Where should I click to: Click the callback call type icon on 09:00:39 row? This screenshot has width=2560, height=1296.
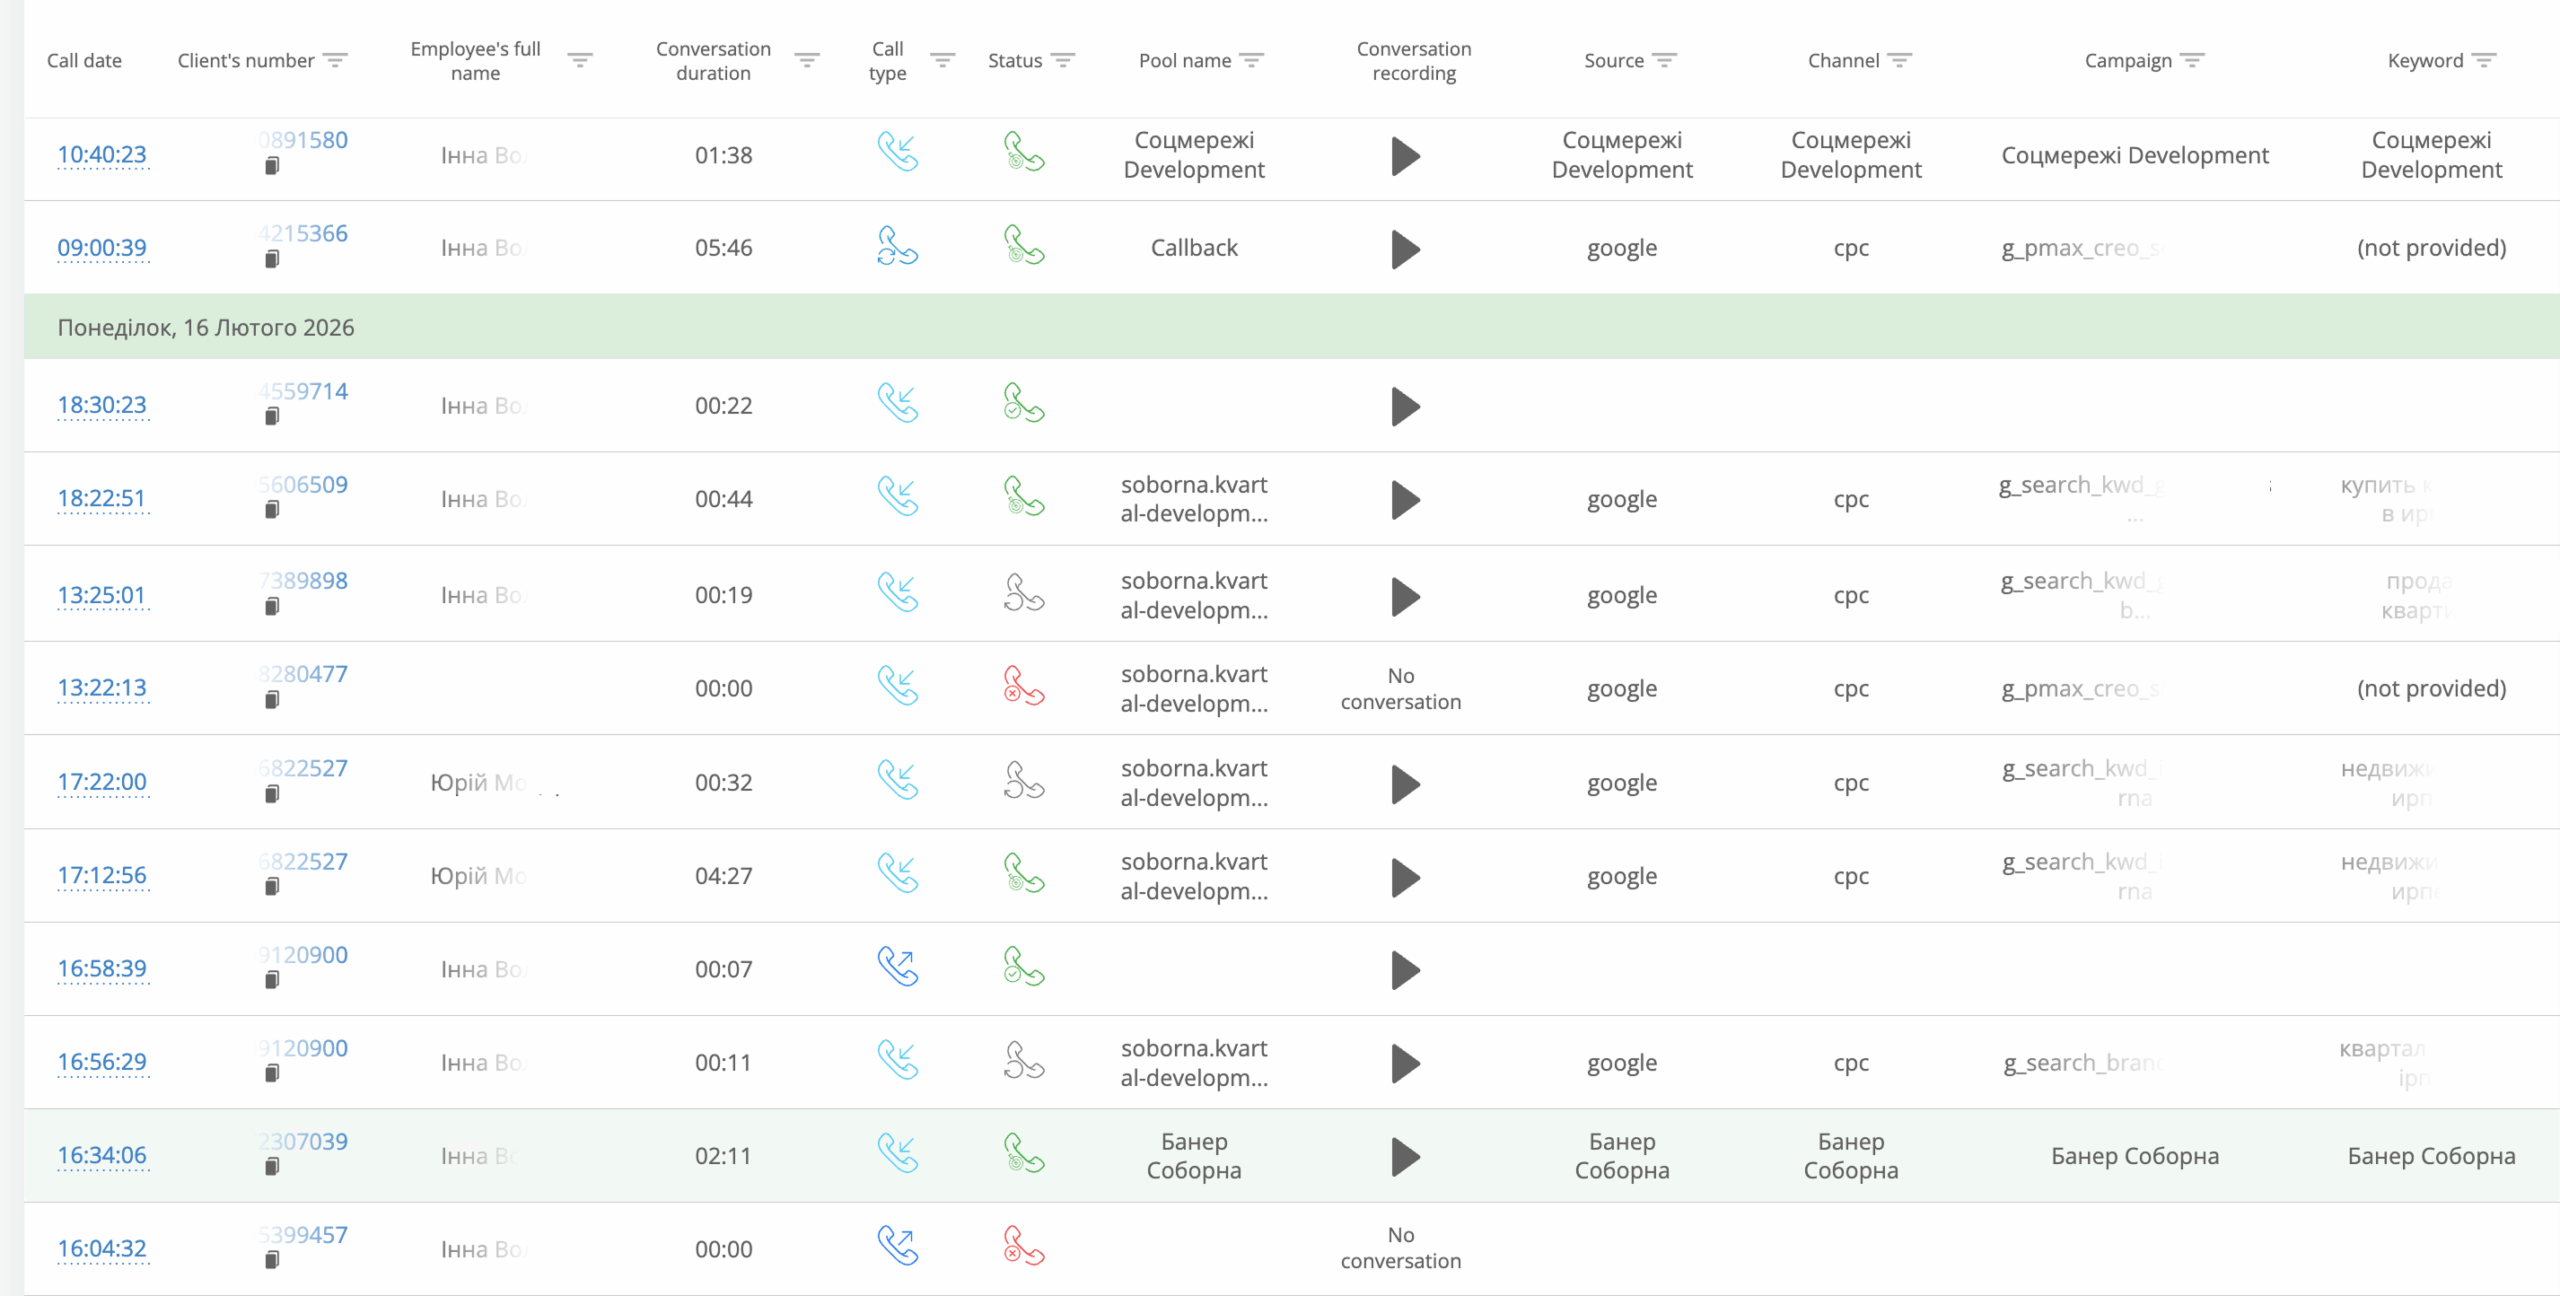pos(895,246)
